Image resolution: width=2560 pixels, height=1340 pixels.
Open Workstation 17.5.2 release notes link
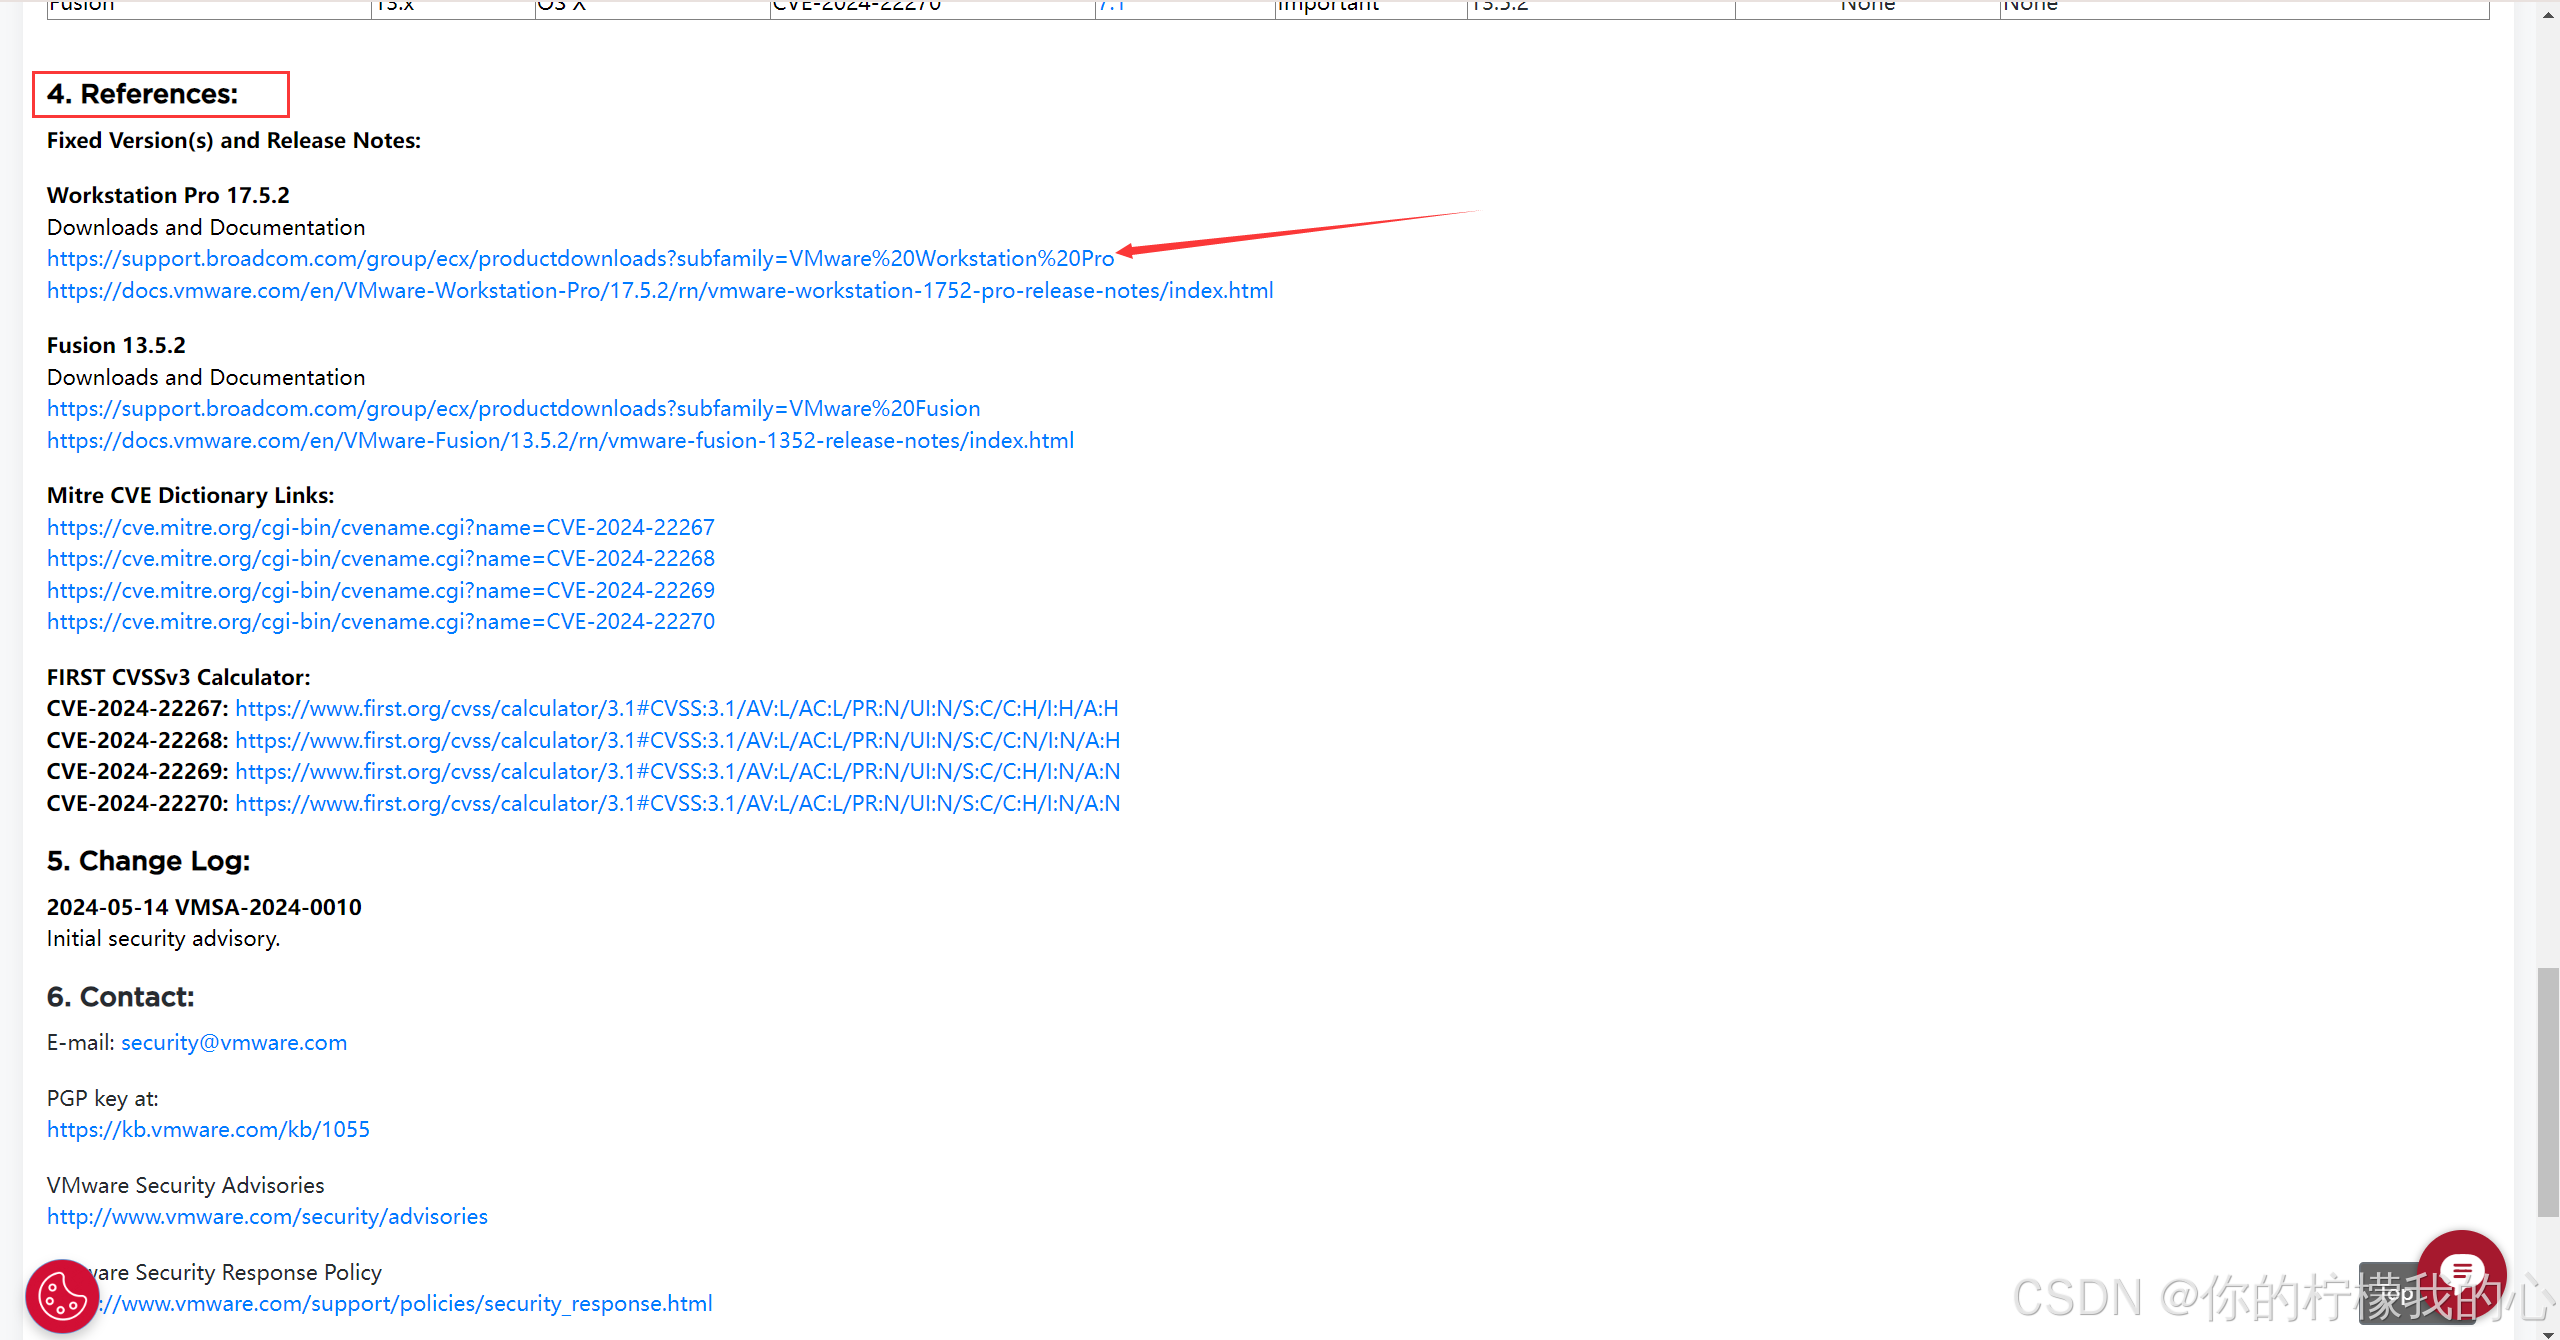tap(660, 290)
